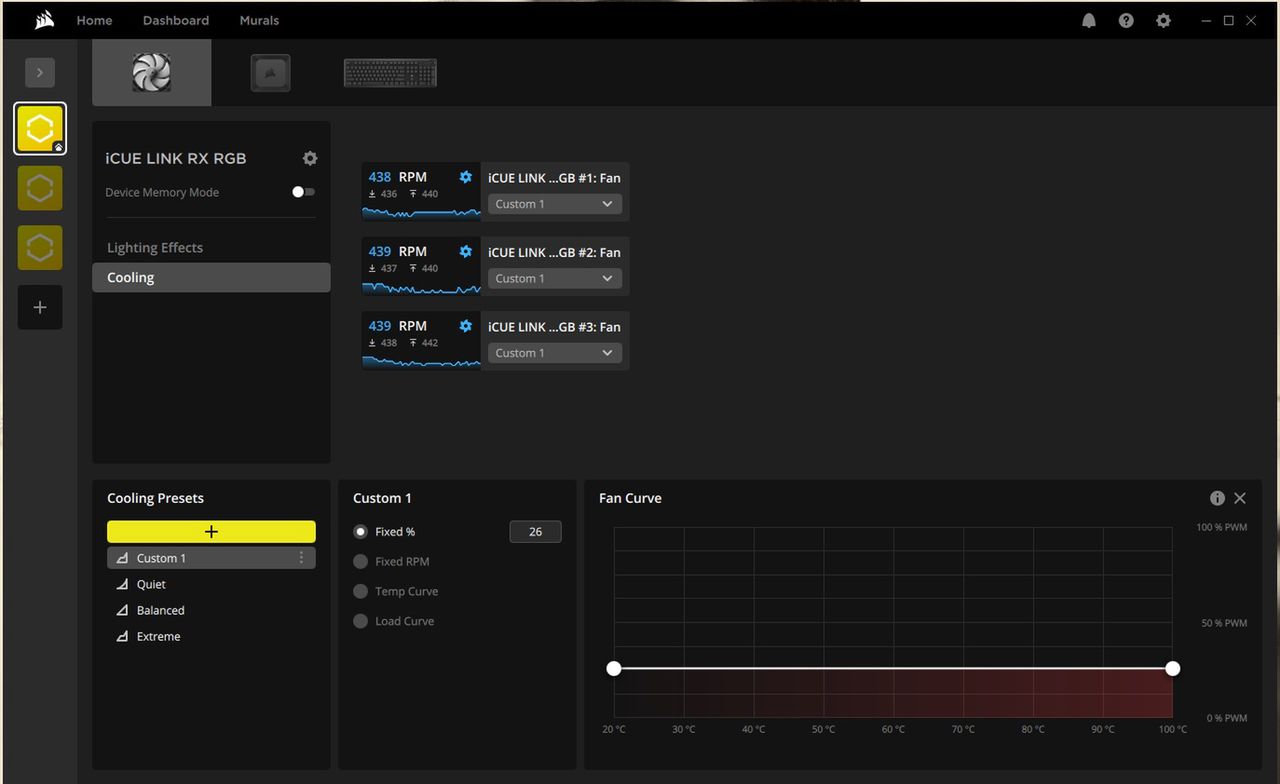The image size is (1280, 784).
Task: Open Fan #3 Custom 1 preset dropdown
Action: (x=555, y=353)
